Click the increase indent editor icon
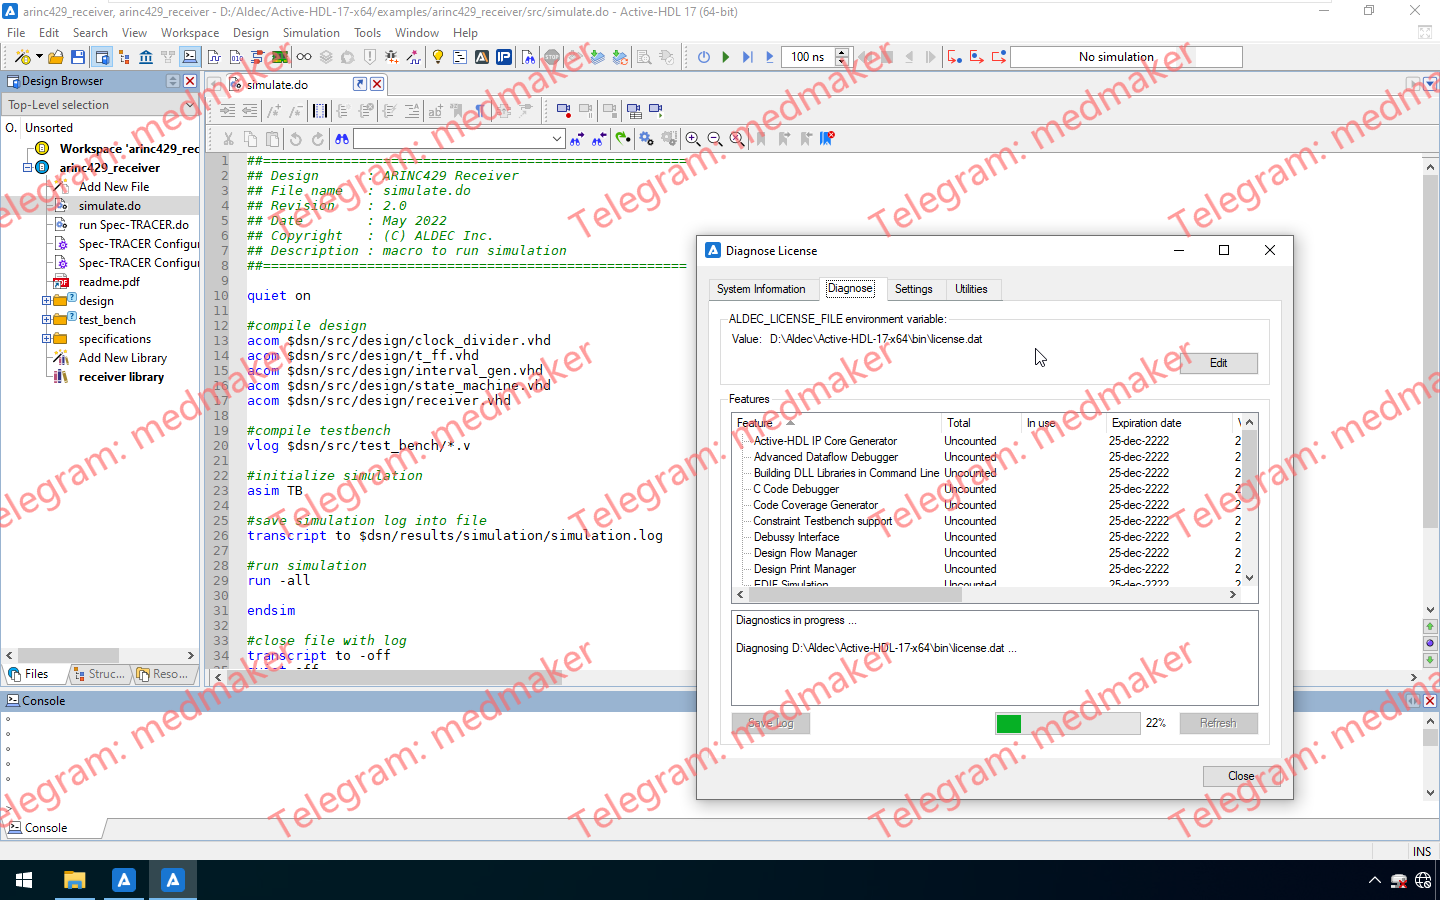The width and height of the screenshot is (1440, 900). (227, 111)
